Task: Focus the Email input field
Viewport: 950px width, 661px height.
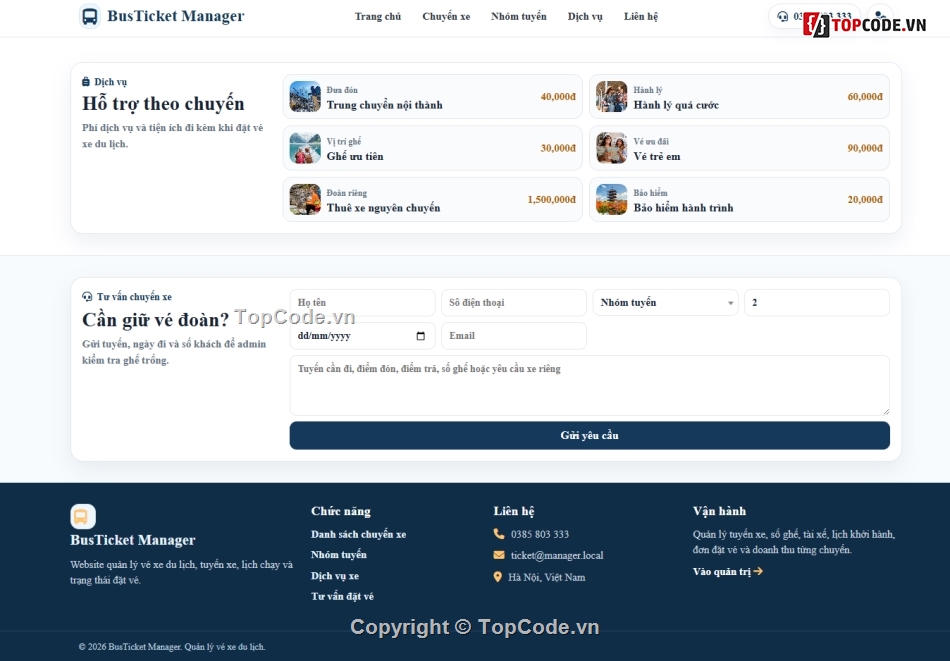Action: point(514,336)
